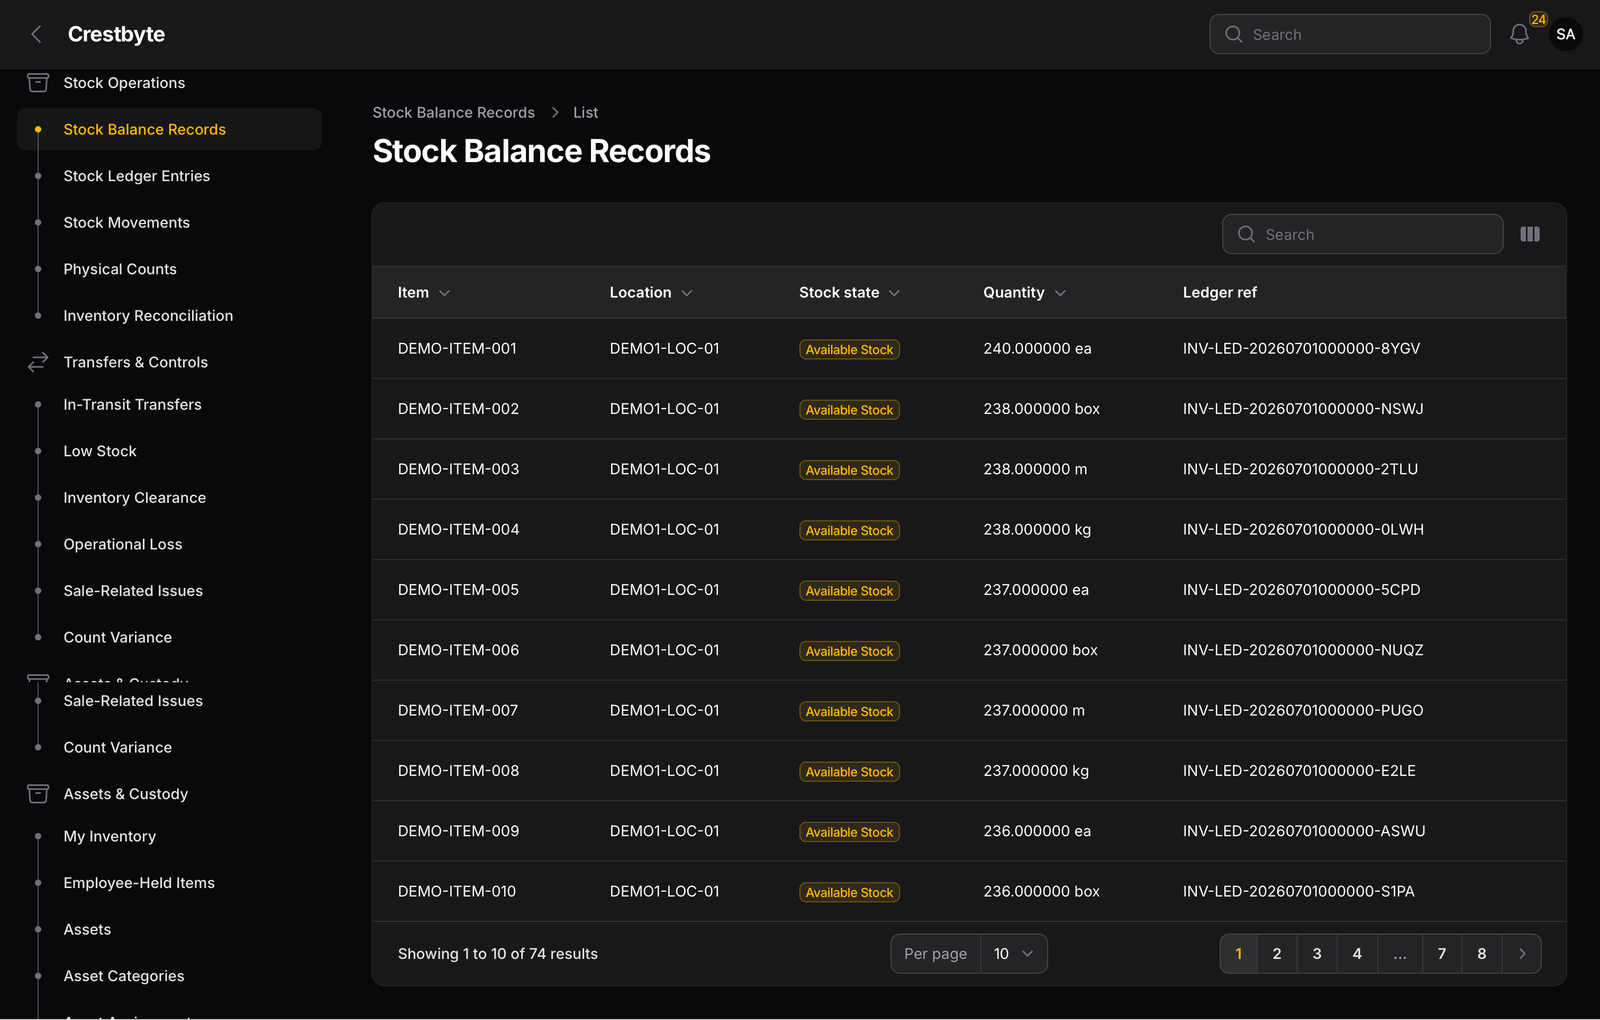Open row DEMO-ITEM-002

click(969, 409)
